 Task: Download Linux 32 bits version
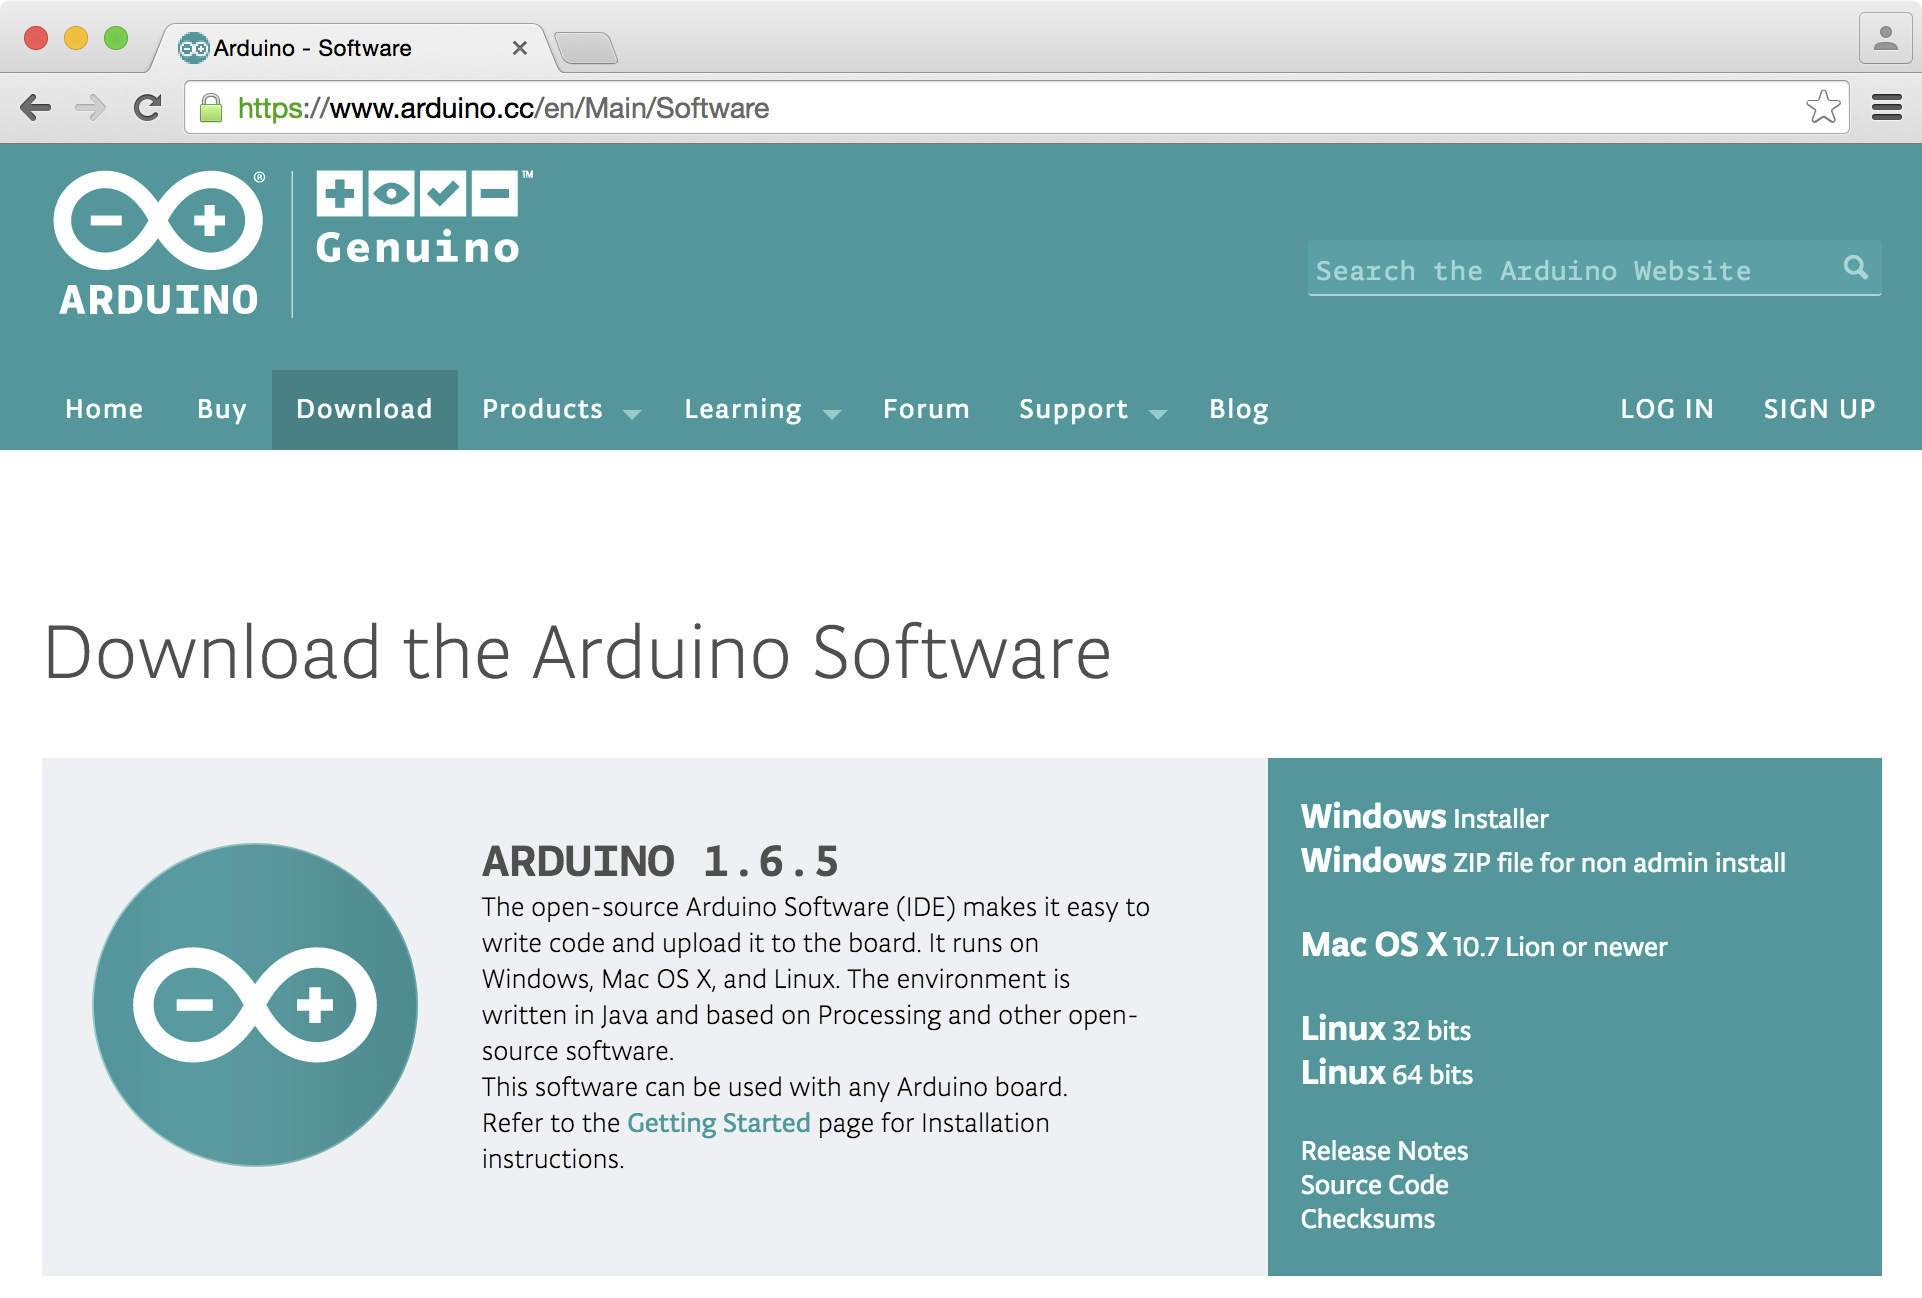1386,1029
